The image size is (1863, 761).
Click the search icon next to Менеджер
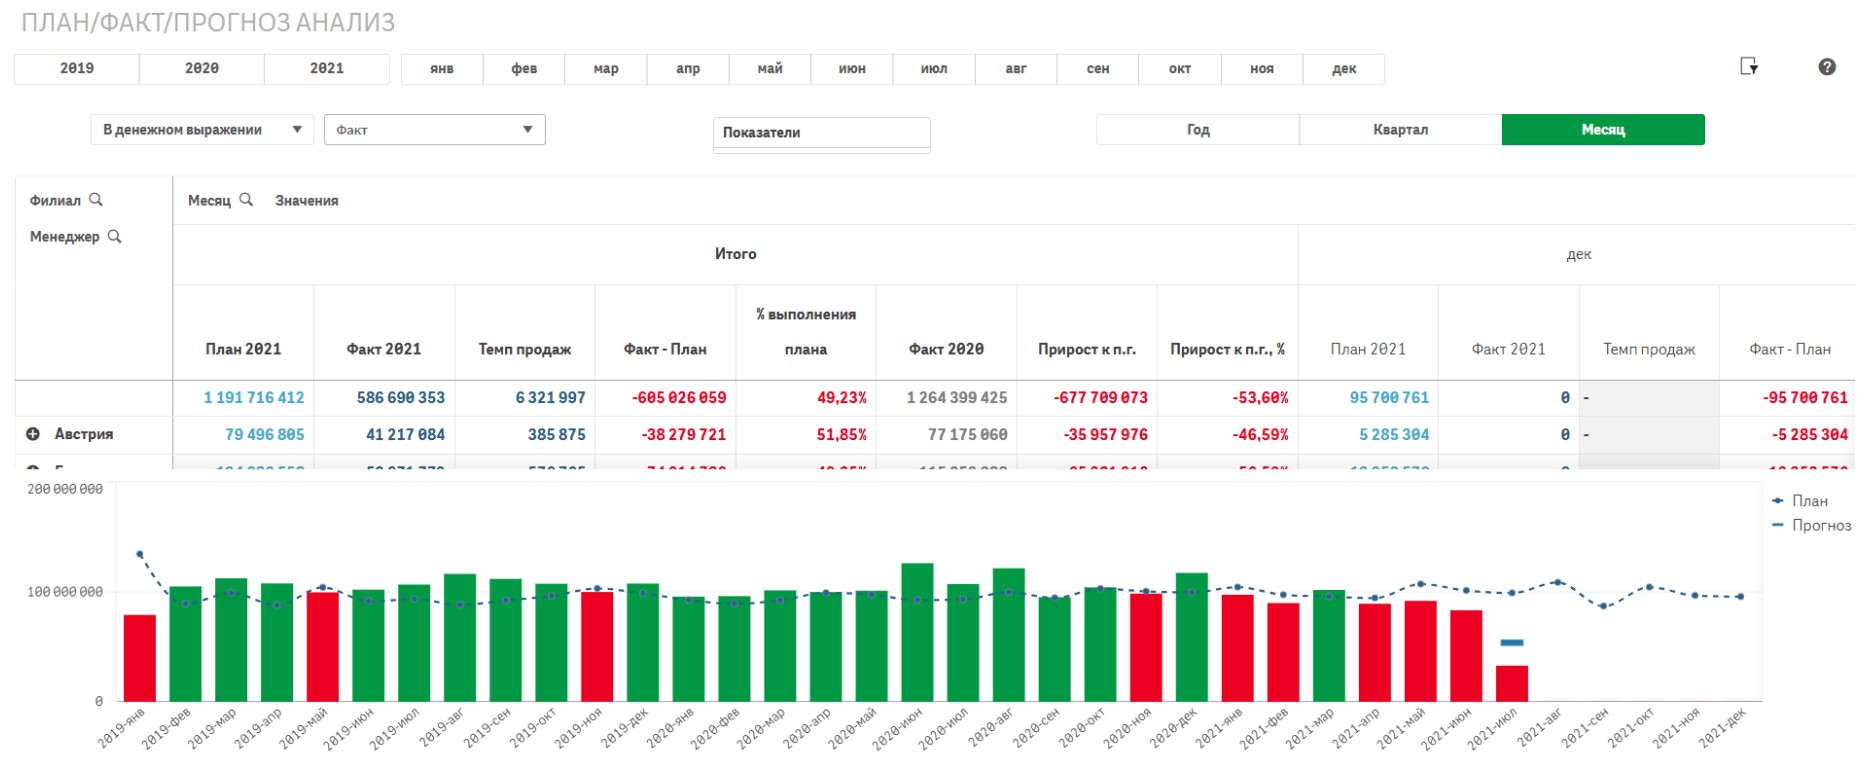[x=114, y=237]
